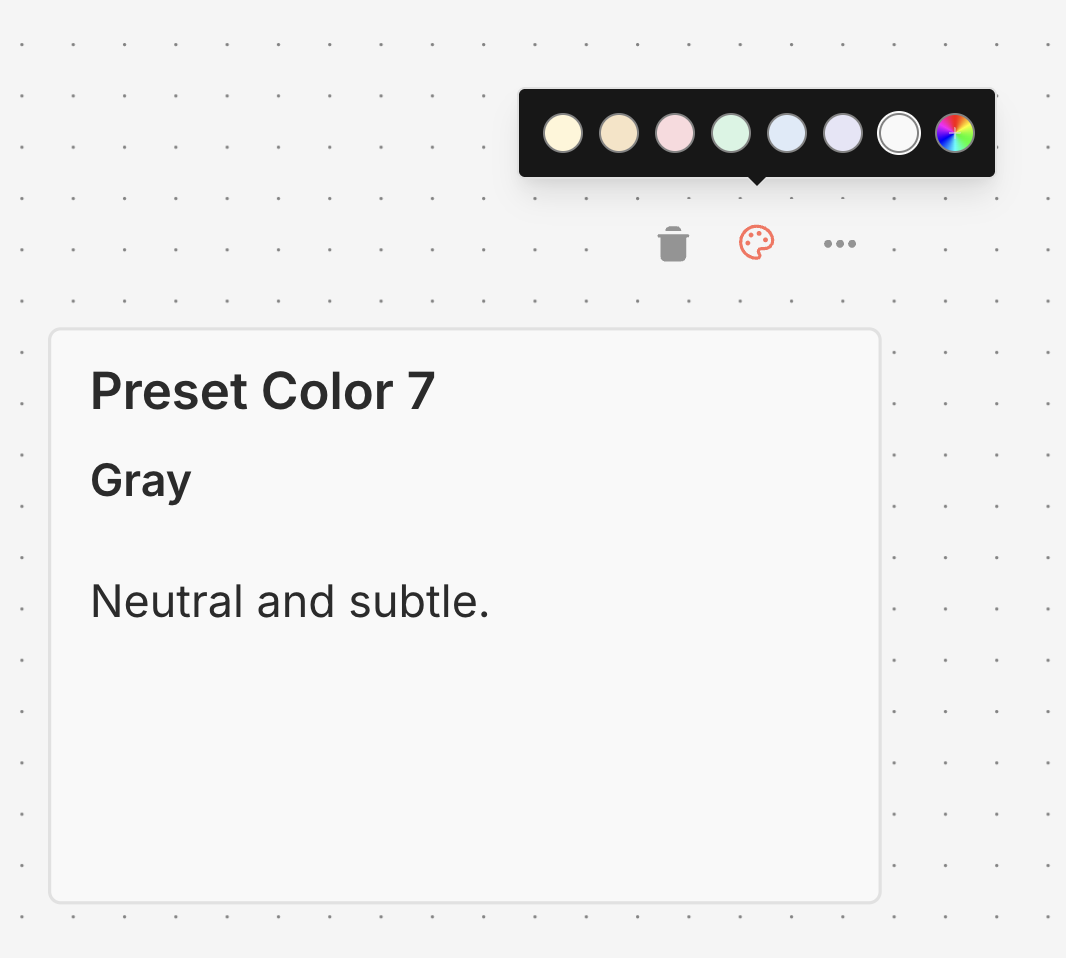1066x958 pixels.
Task: Click the 'Preset Color 7' note title
Action: [264, 391]
